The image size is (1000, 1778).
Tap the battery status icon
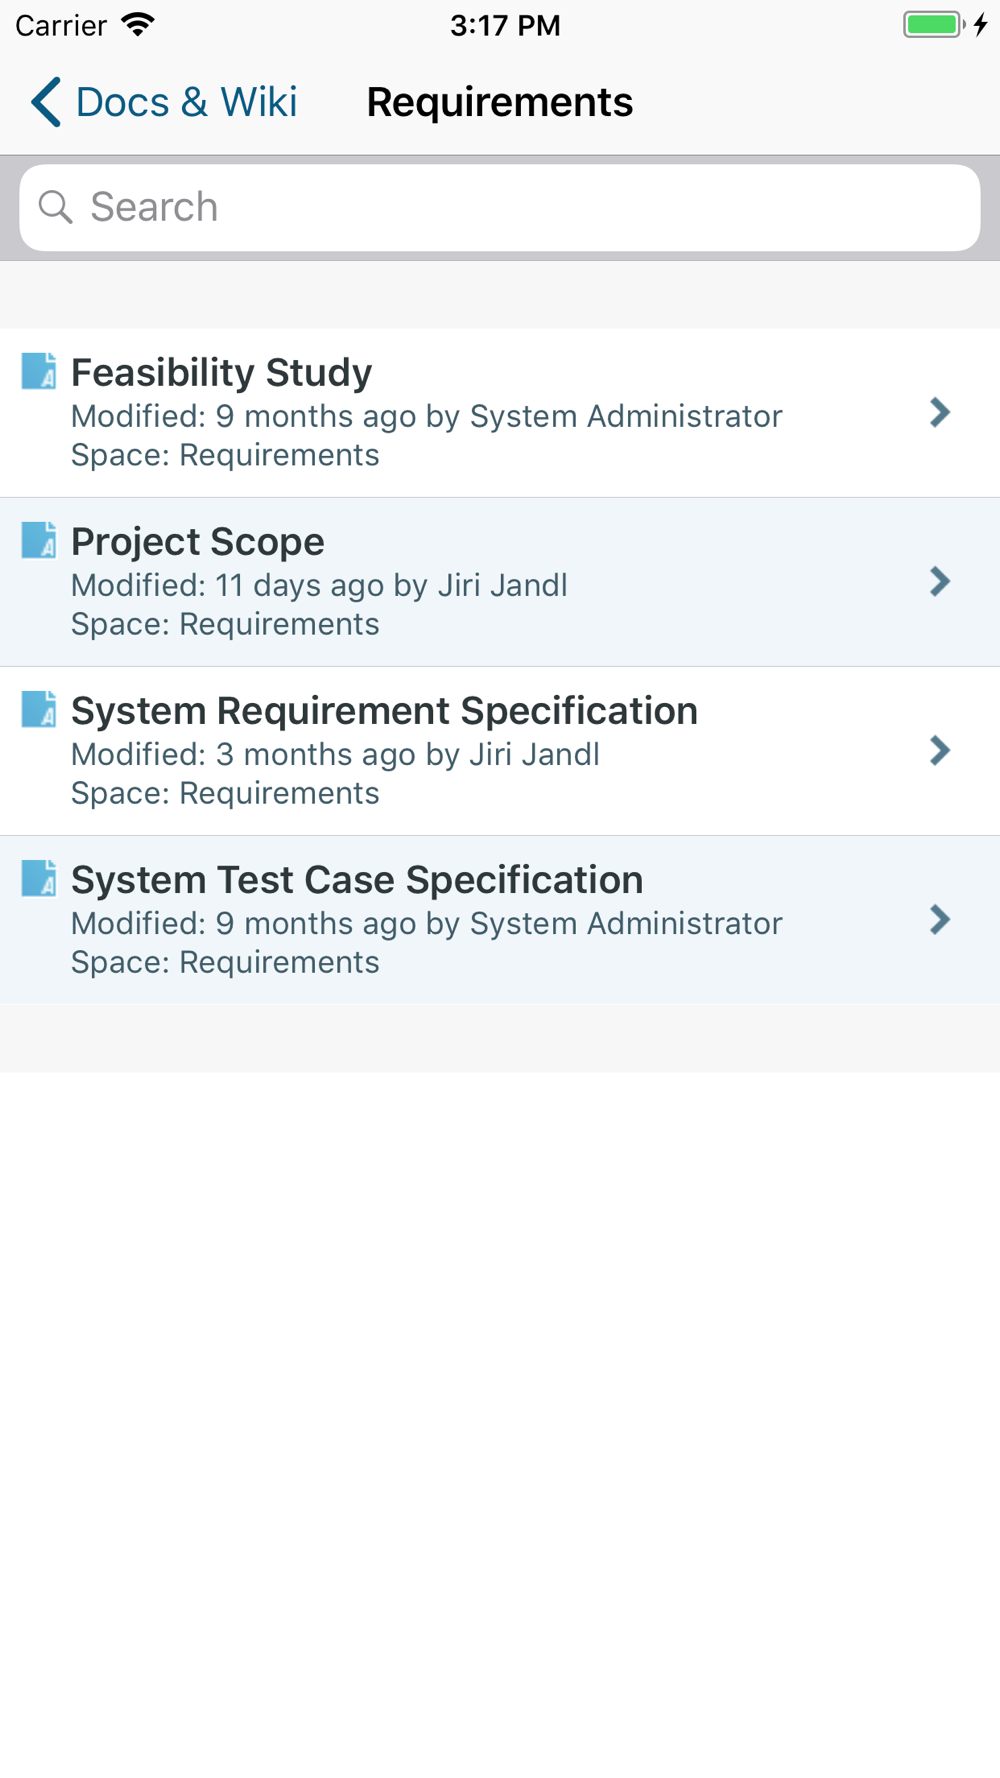934,25
